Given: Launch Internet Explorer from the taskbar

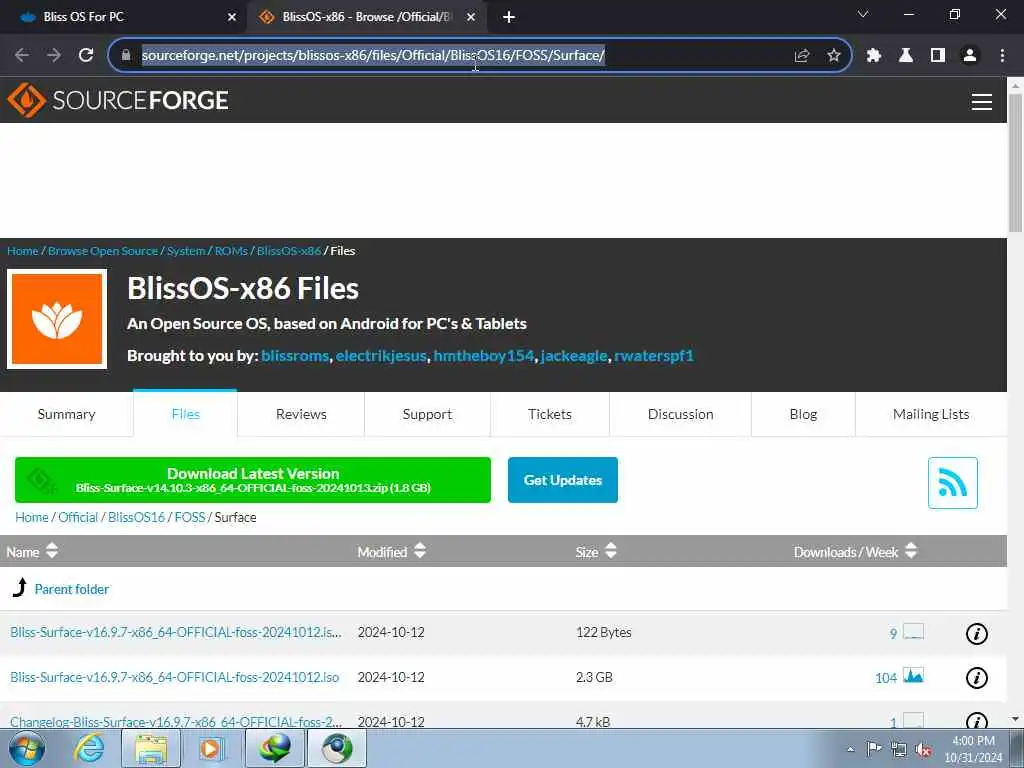Looking at the screenshot, I should coord(88,748).
